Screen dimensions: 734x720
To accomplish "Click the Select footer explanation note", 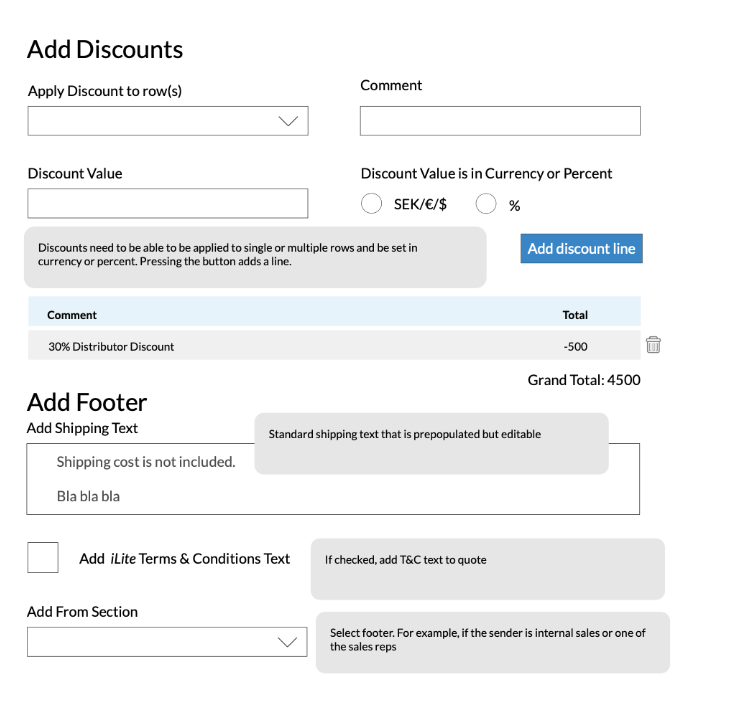I will point(492,642).
